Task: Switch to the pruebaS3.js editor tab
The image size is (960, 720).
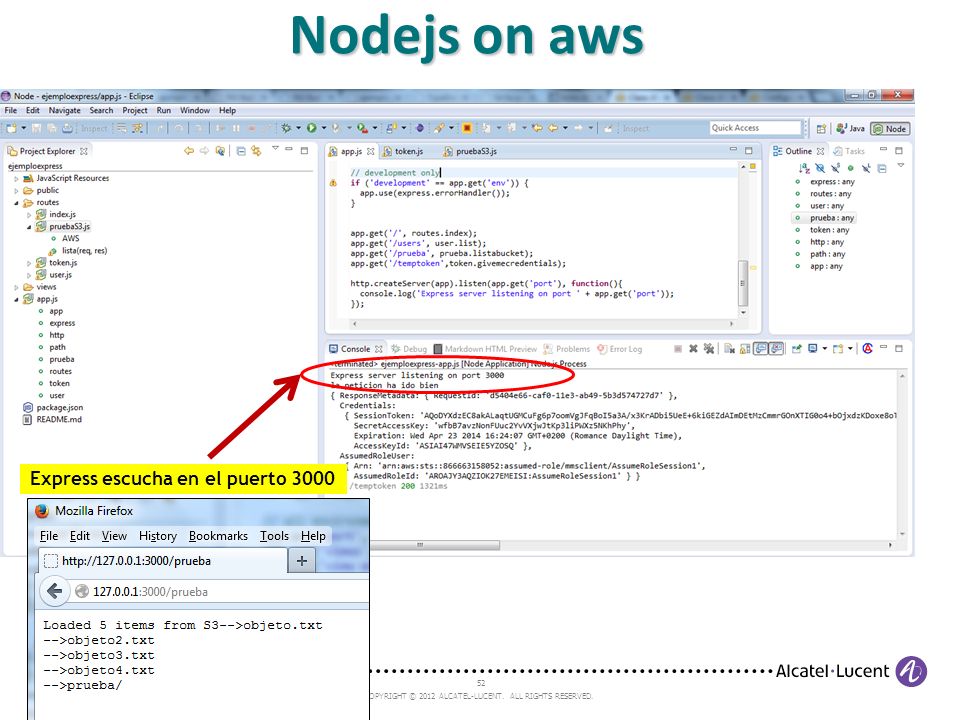Action: point(470,151)
